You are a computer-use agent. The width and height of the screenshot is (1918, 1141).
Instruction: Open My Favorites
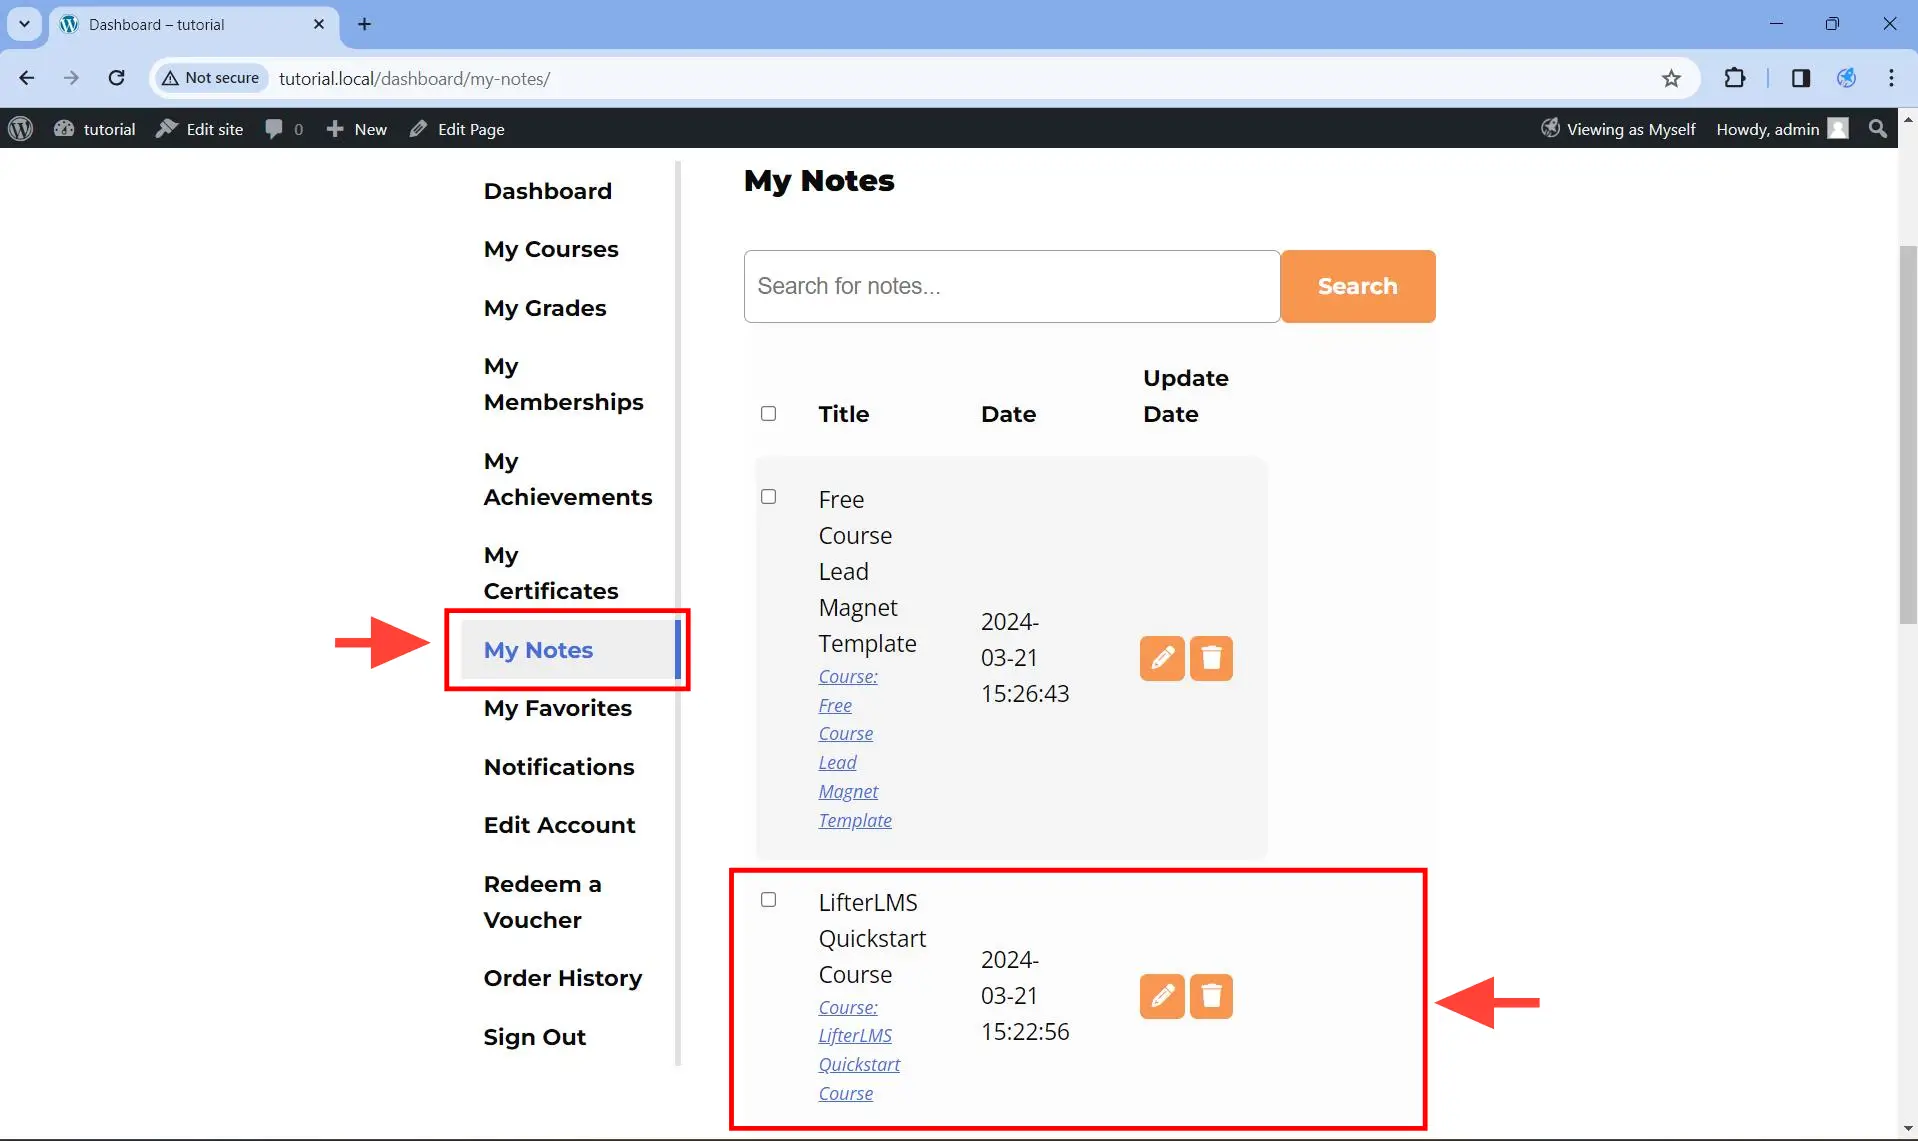[x=558, y=708]
